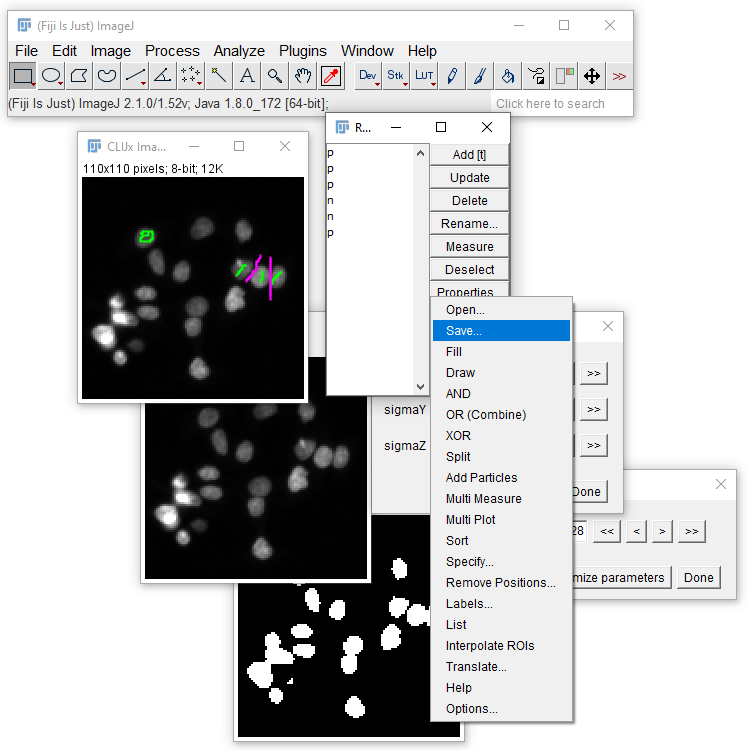Choose Save... in the popup menu

[501, 331]
